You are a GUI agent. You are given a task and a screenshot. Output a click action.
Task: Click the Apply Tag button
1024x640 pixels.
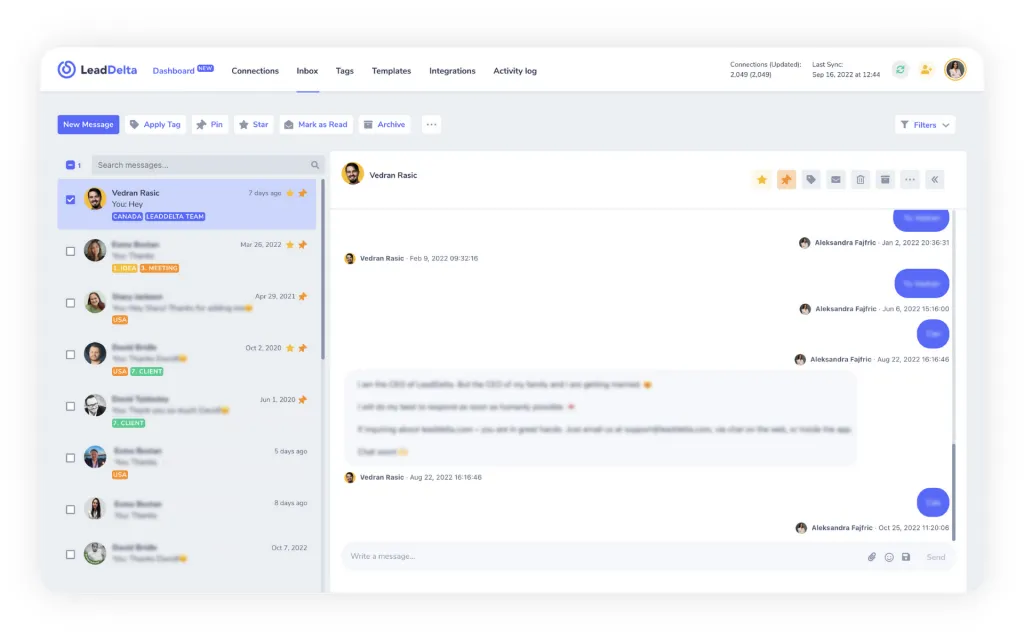(x=155, y=124)
